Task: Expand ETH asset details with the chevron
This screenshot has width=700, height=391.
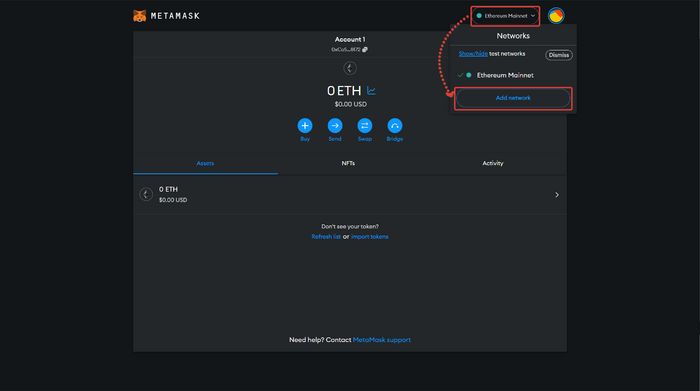Action: [557, 195]
